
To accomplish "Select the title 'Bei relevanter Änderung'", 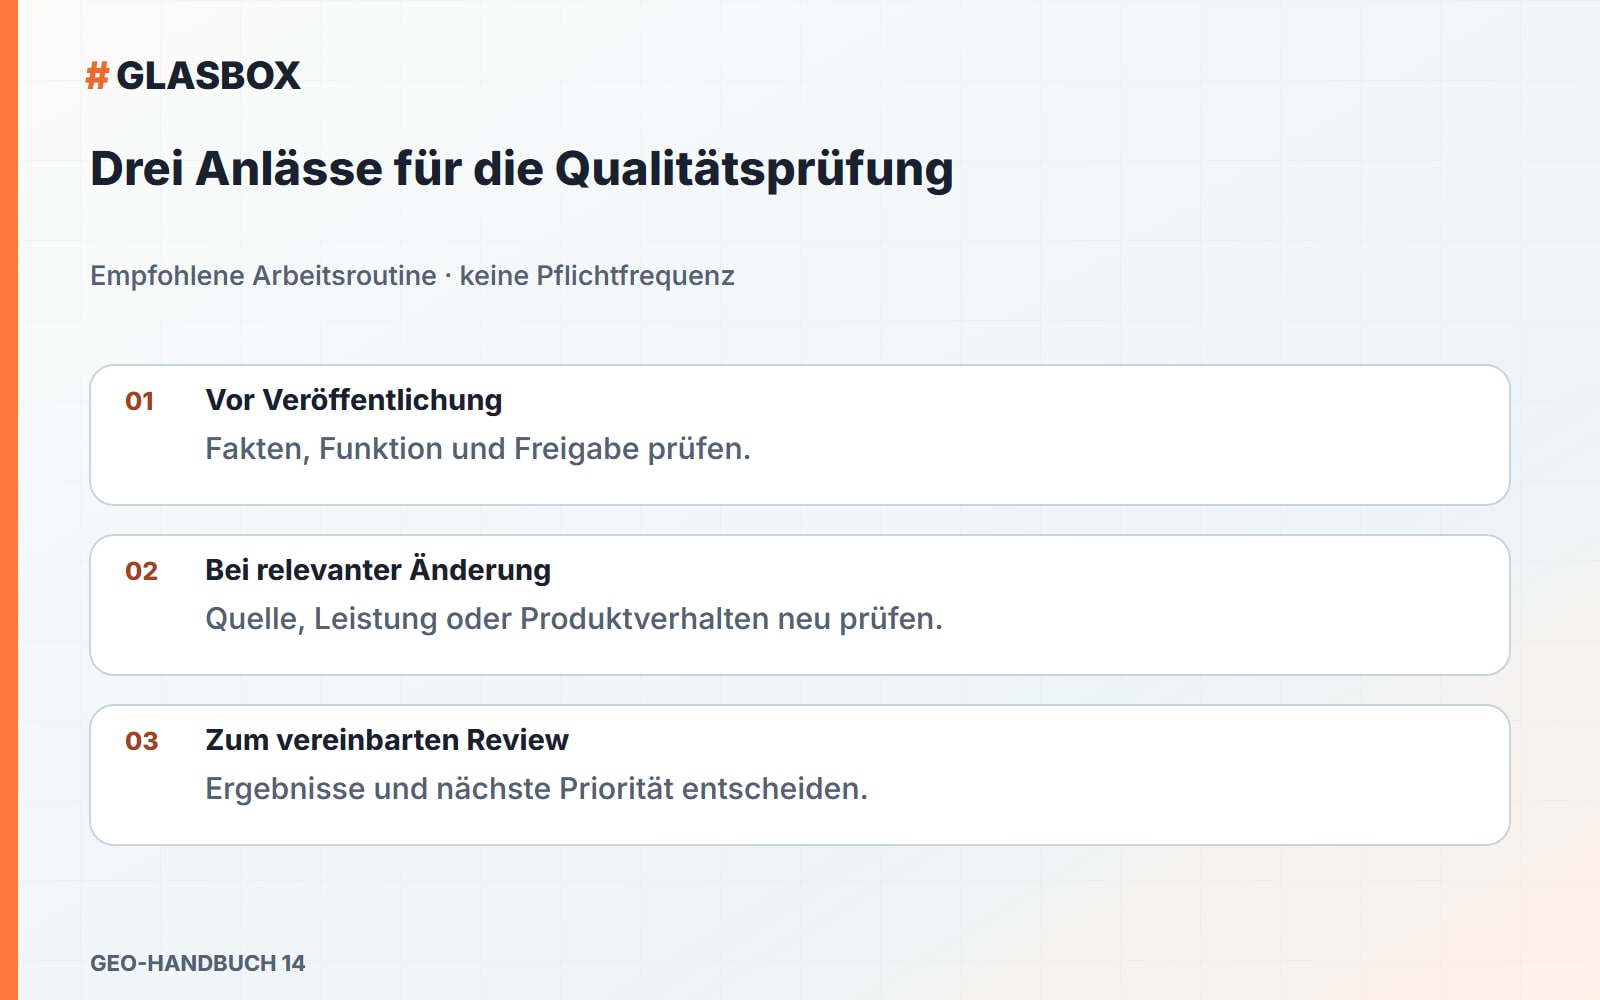I will [378, 570].
